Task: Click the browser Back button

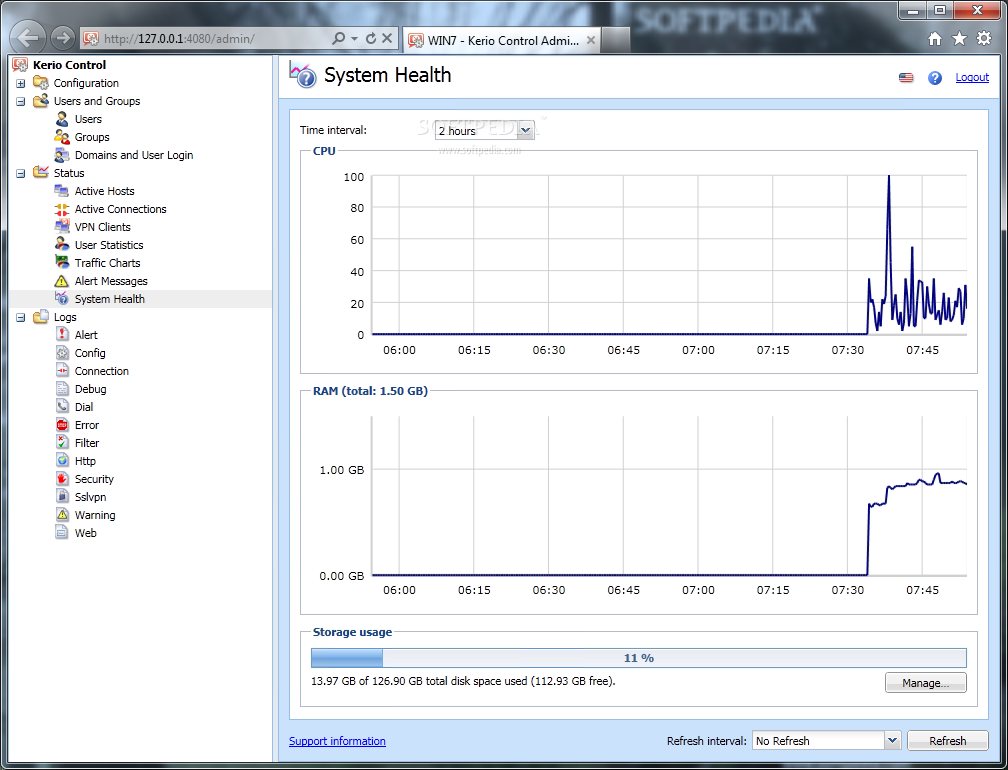Action: (28, 37)
